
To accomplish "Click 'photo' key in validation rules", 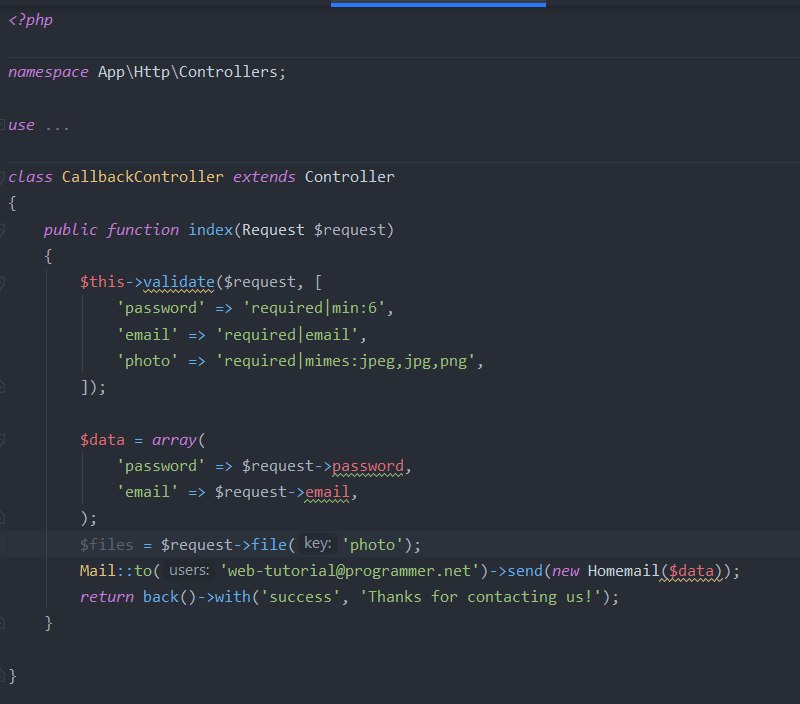I will coord(147,361).
